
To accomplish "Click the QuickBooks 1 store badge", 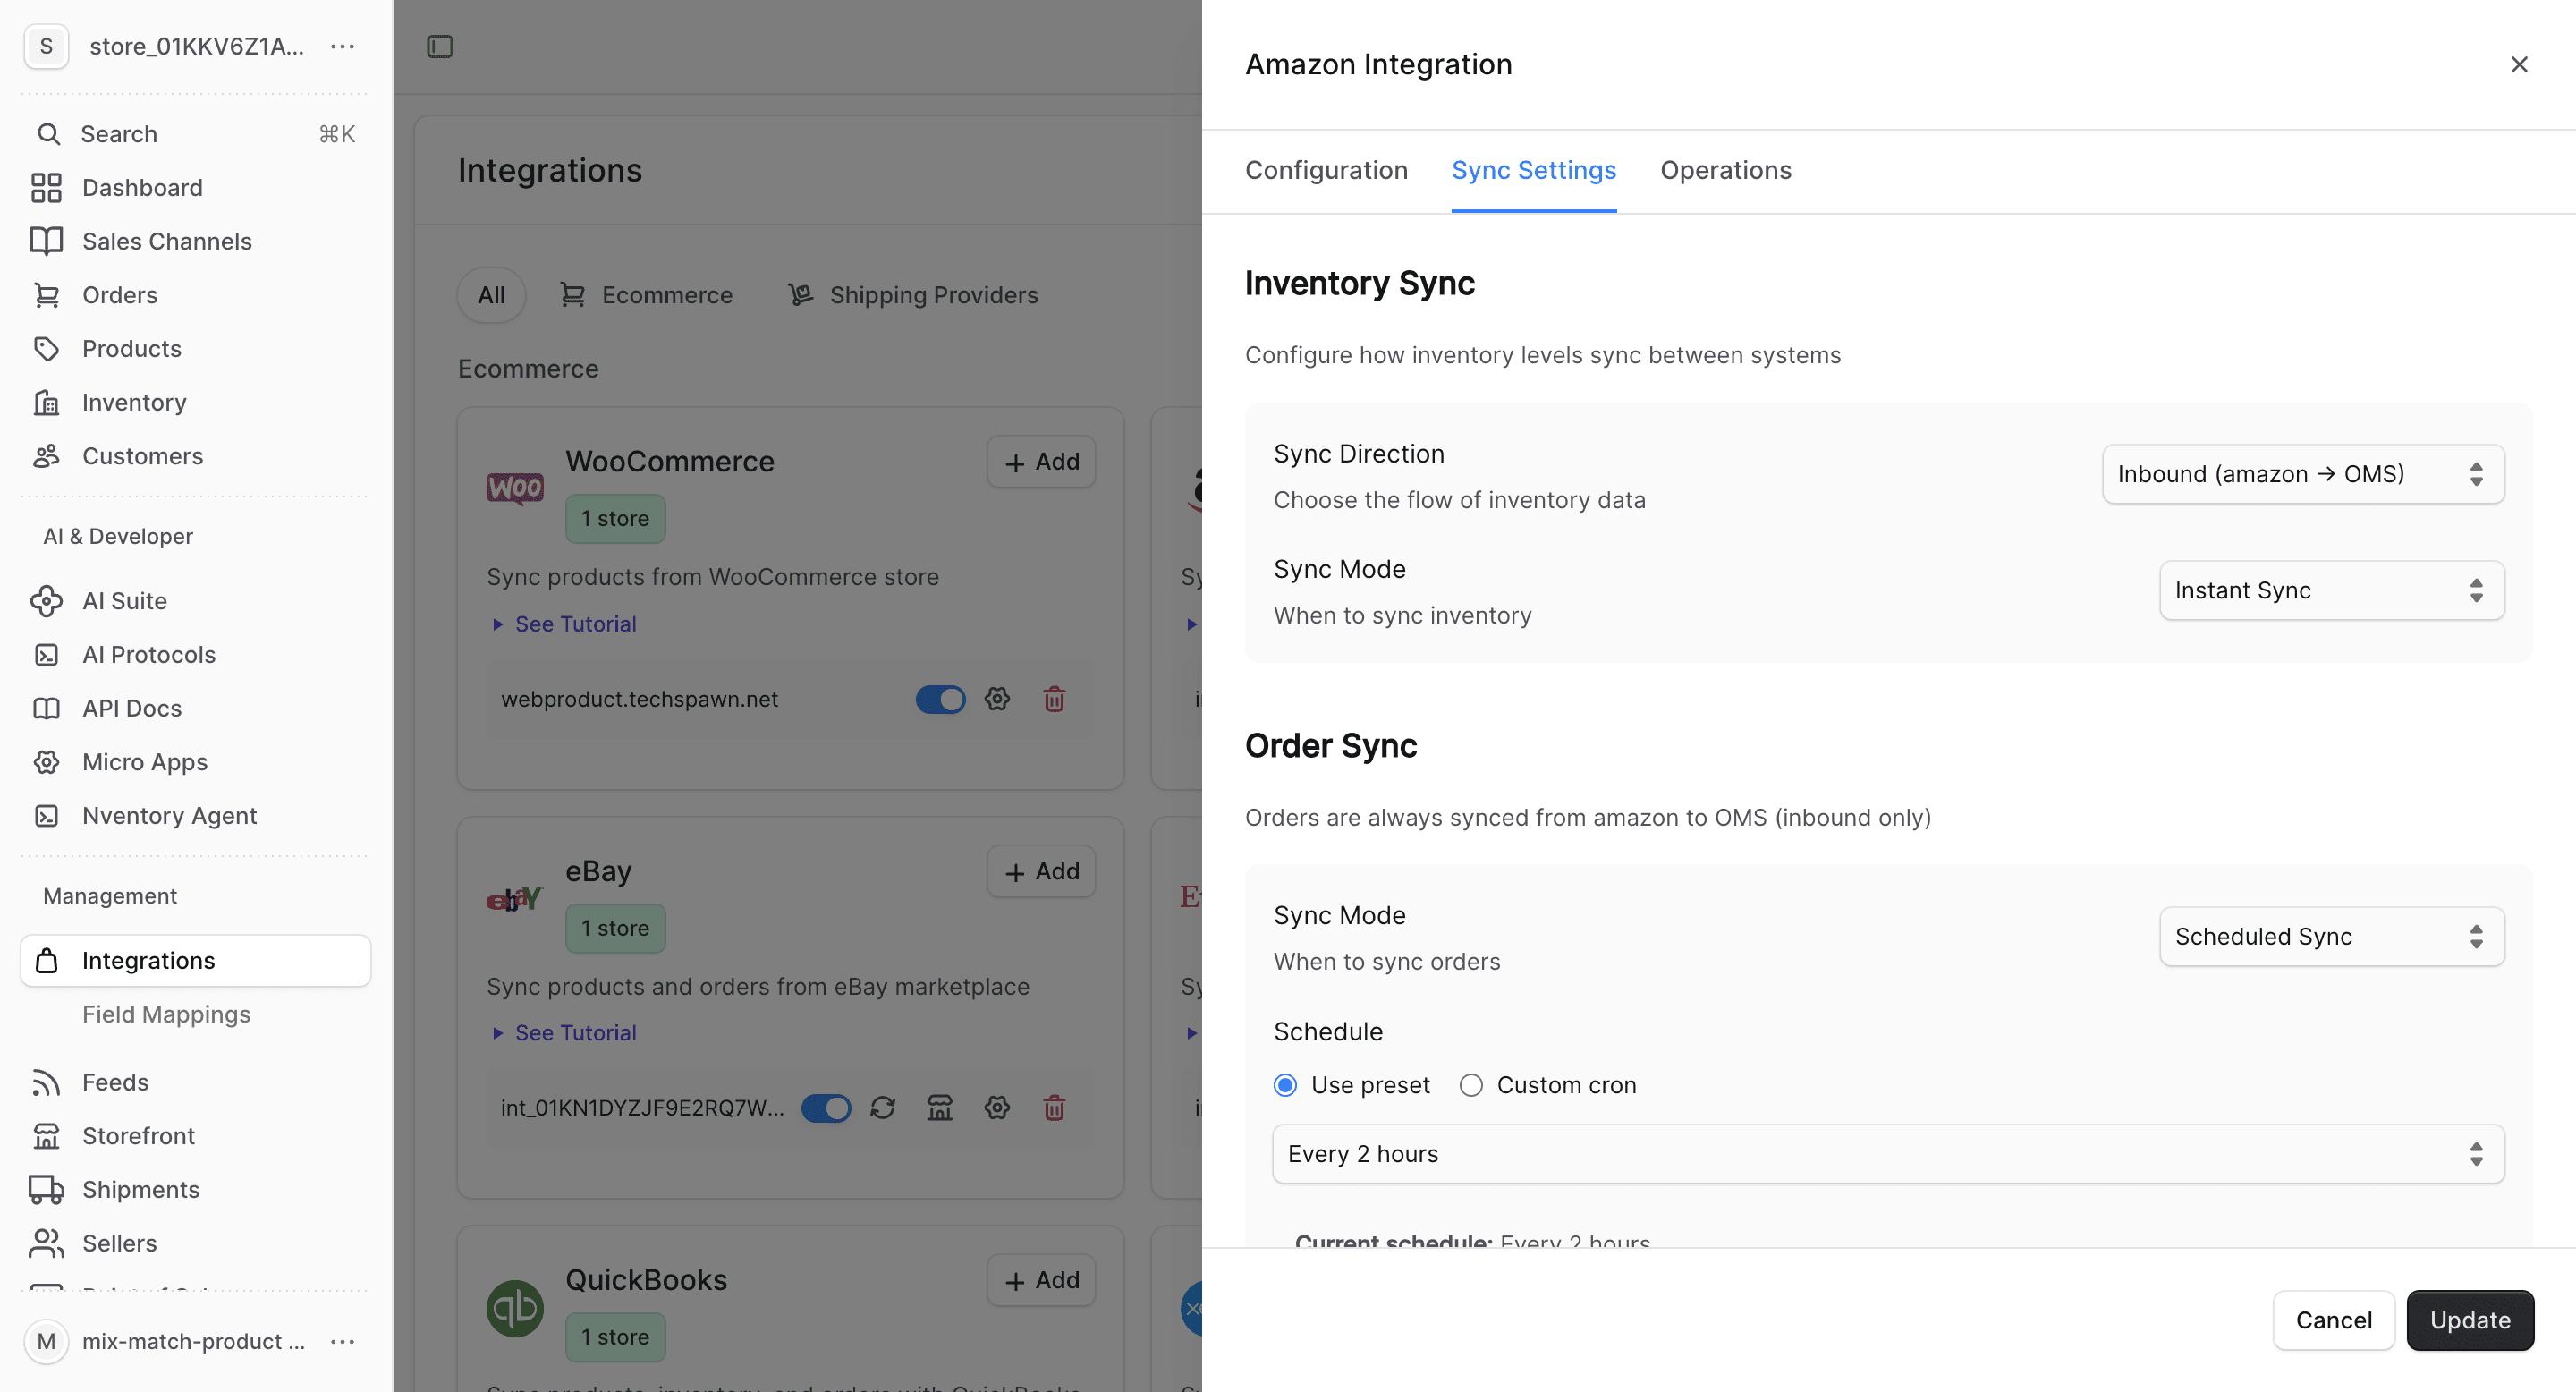I will click(615, 1337).
